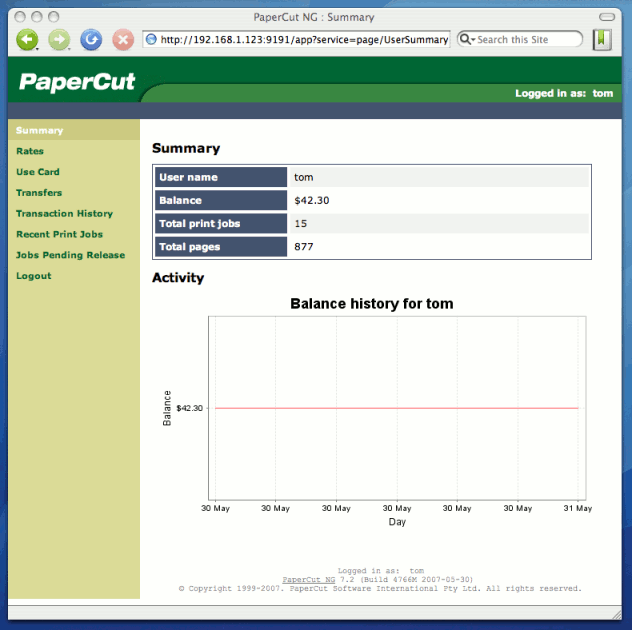Click the toolbar toggle pill in title bar
This screenshot has width=632, height=630.
click(x=607, y=17)
